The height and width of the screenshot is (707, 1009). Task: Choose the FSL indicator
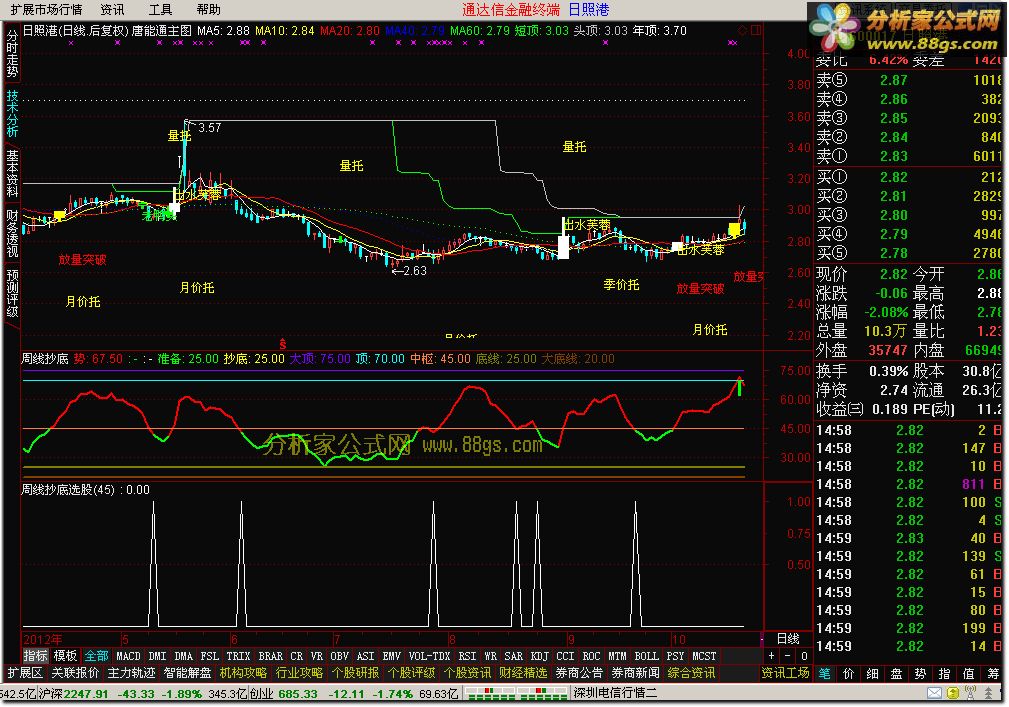[x=209, y=656]
